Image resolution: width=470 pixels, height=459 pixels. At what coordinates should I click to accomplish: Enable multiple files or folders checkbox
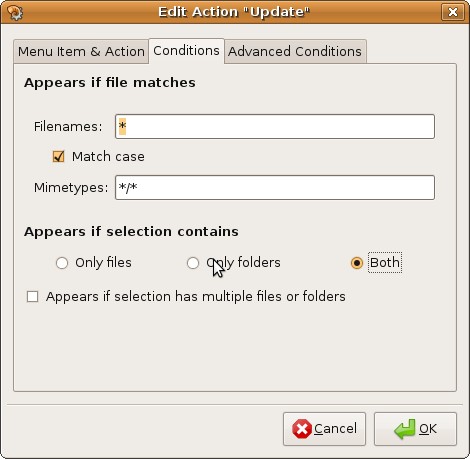click(32, 296)
